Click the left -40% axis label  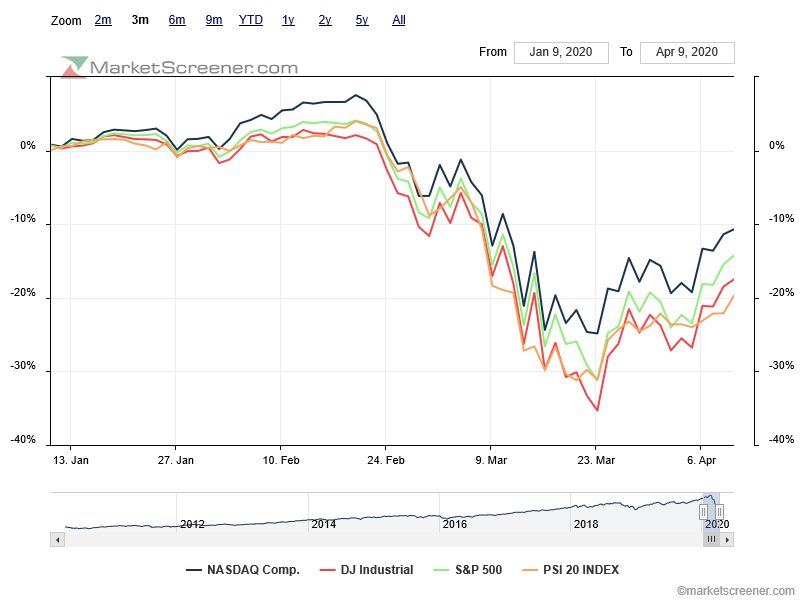click(24, 440)
